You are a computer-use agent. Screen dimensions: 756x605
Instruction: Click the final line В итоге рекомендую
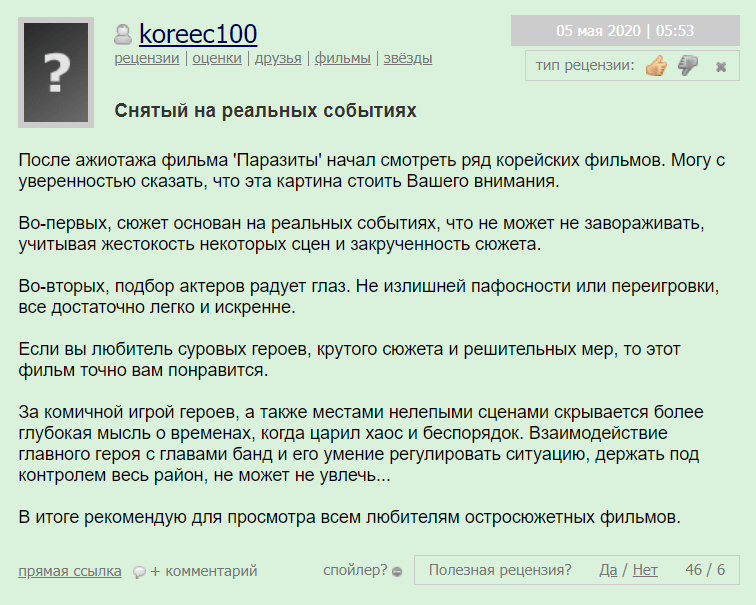(x=350, y=517)
